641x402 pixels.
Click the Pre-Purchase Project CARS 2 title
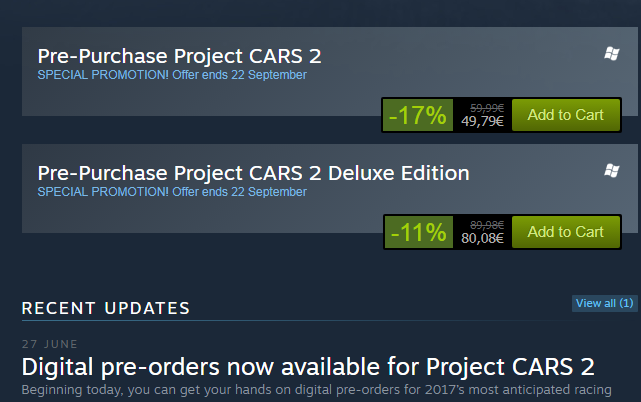click(x=179, y=56)
